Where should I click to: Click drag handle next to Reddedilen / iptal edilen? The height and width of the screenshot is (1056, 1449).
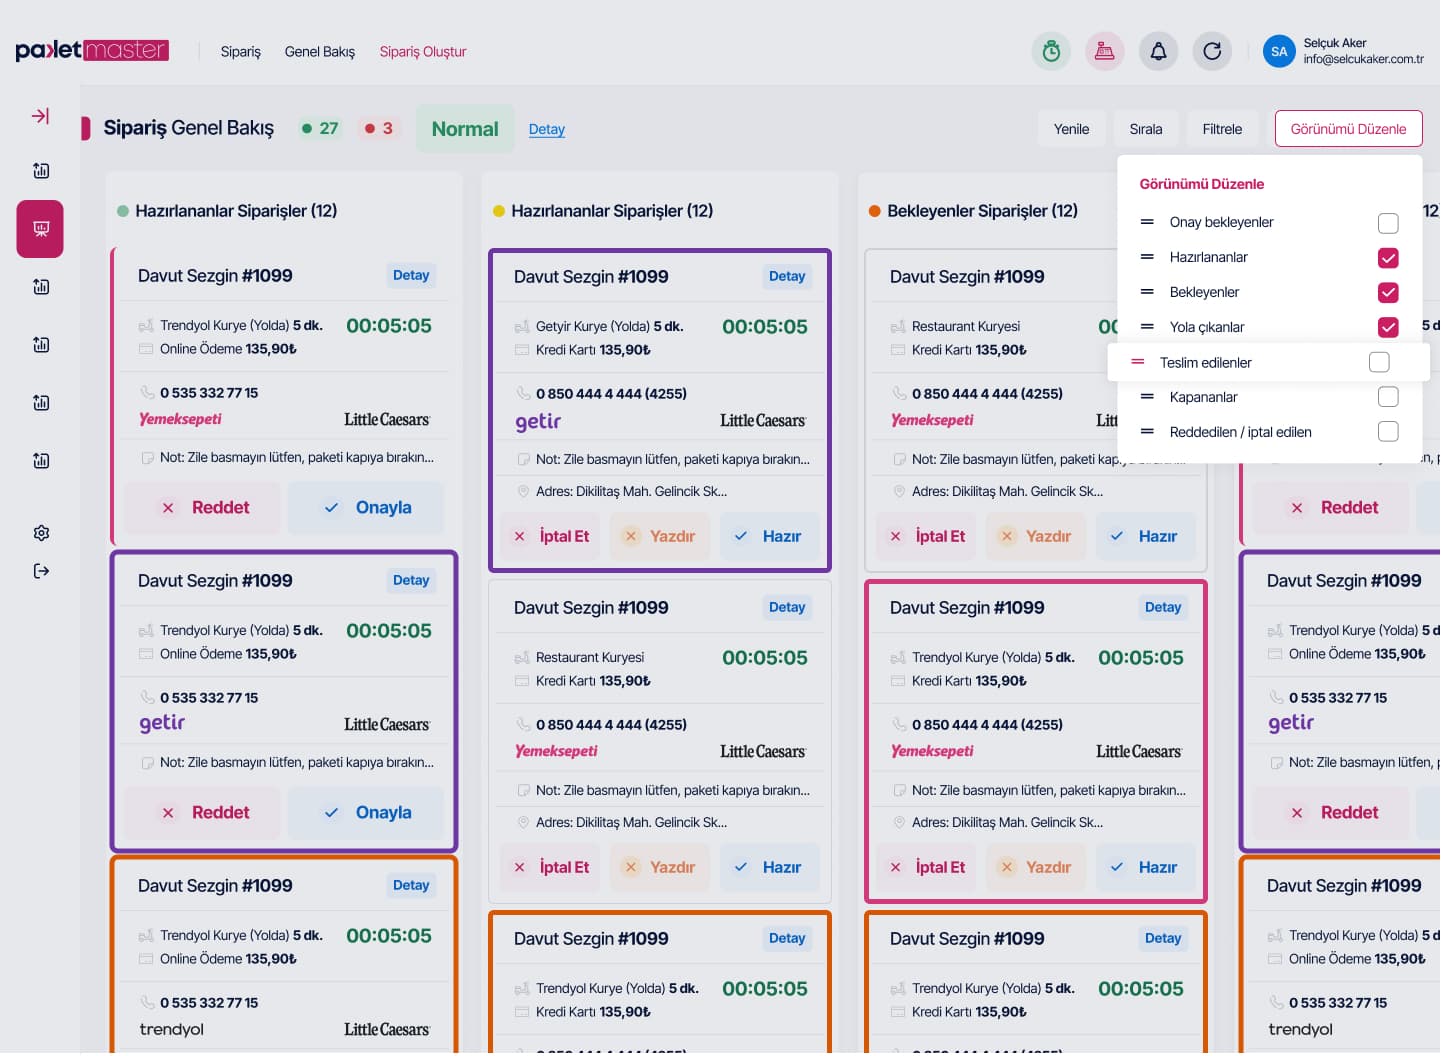pos(1147,432)
